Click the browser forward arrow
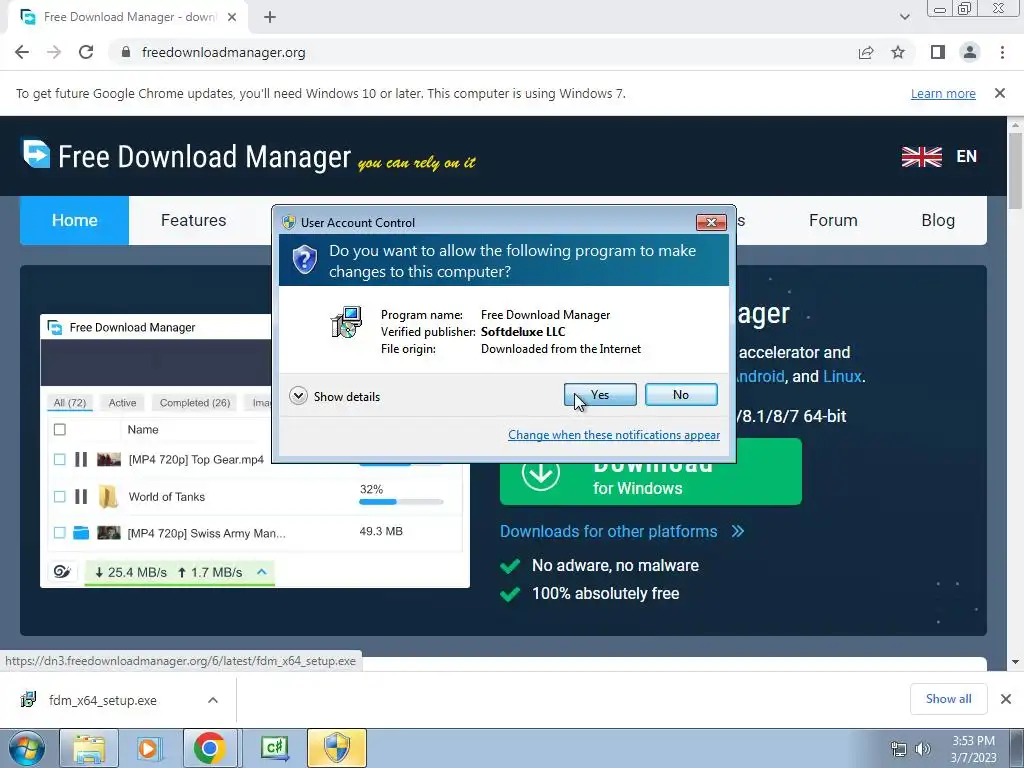 click(54, 52)
